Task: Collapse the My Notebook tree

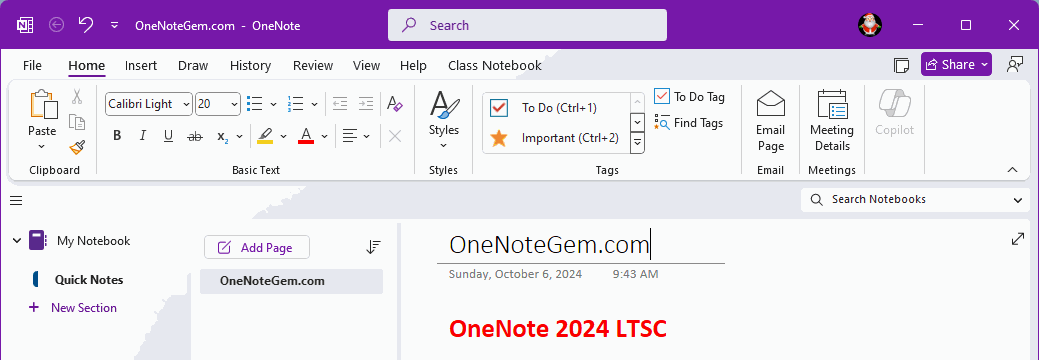Action: pyautogui.click(x=17, y=240)
